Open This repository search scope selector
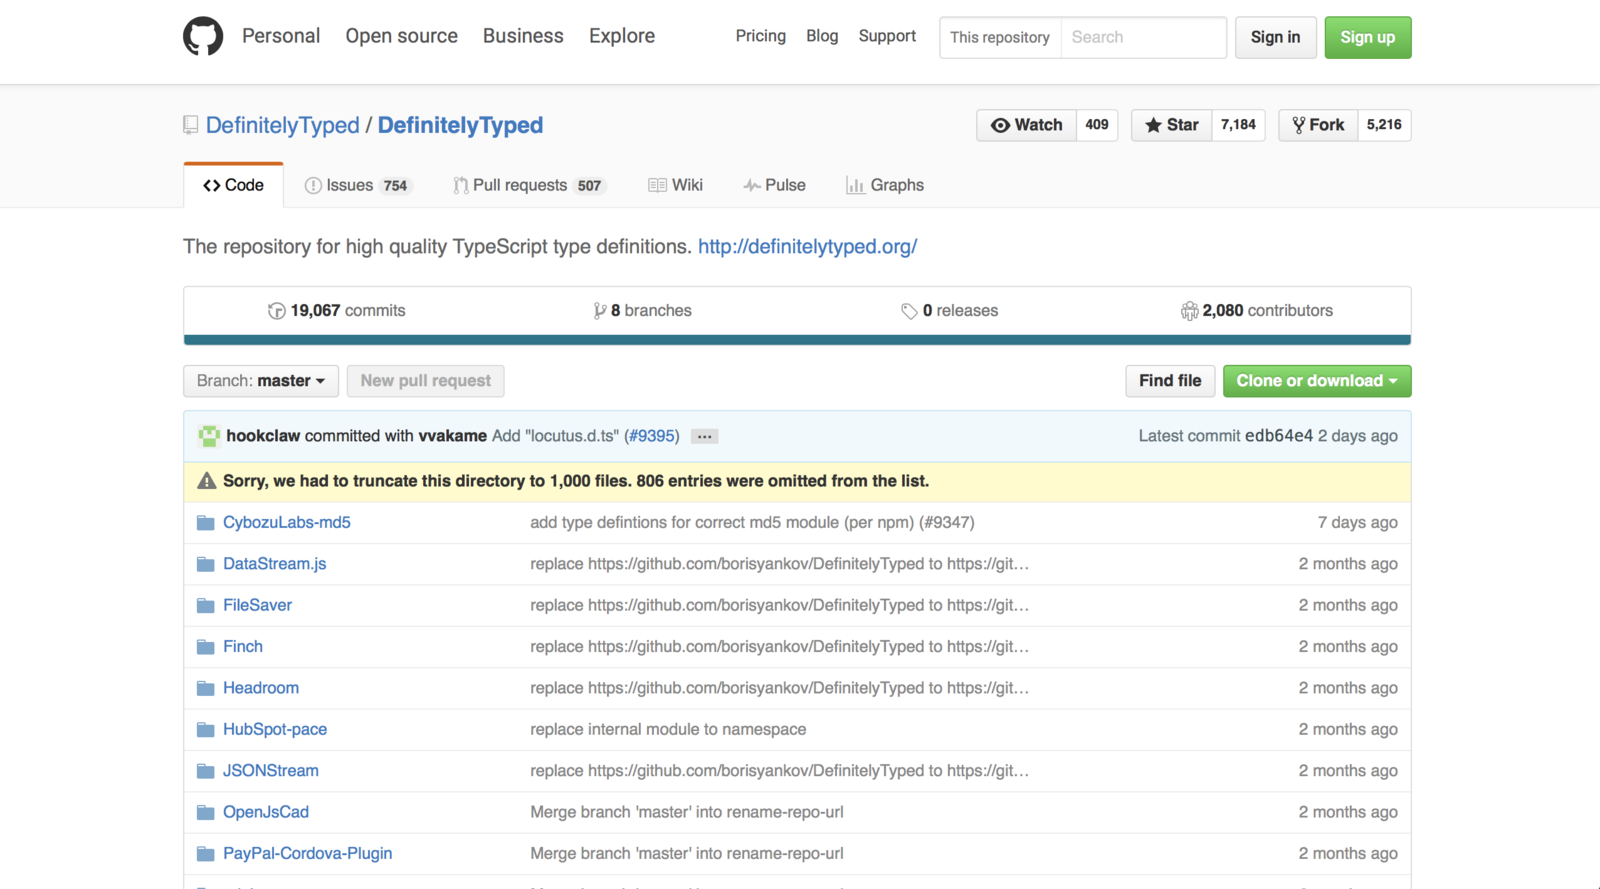 [1000, 37]
